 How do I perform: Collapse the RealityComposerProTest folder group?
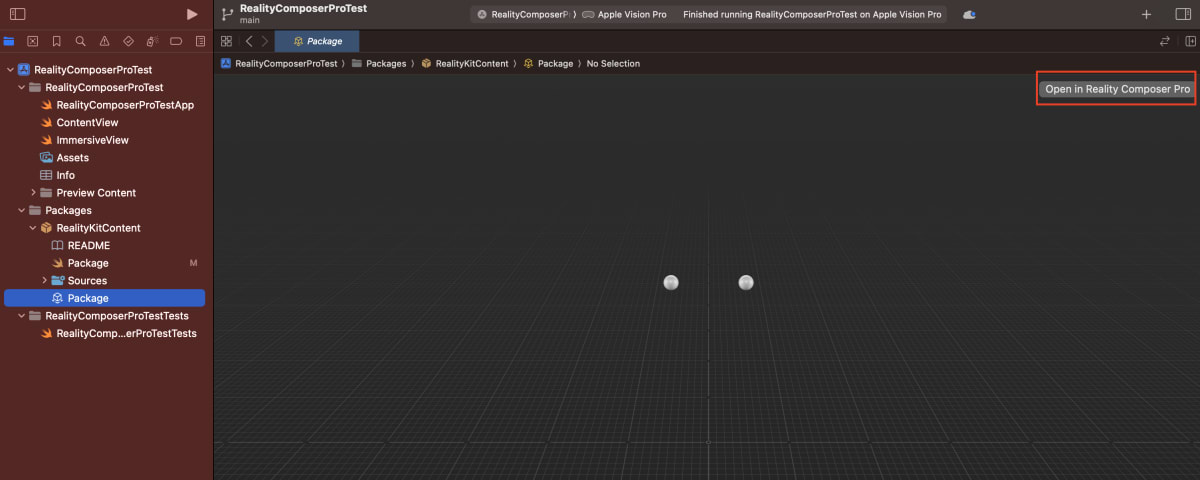(21, 88)
